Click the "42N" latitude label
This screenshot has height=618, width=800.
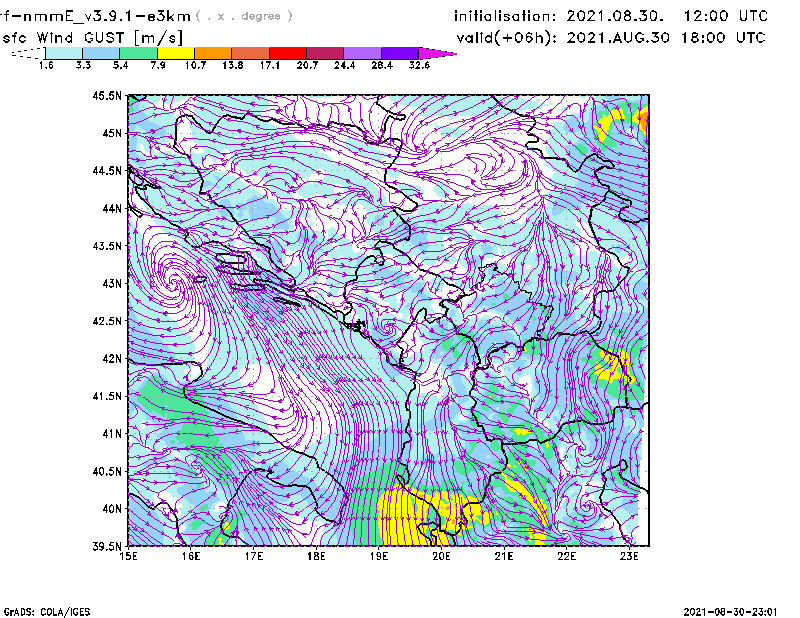[112, 359]
